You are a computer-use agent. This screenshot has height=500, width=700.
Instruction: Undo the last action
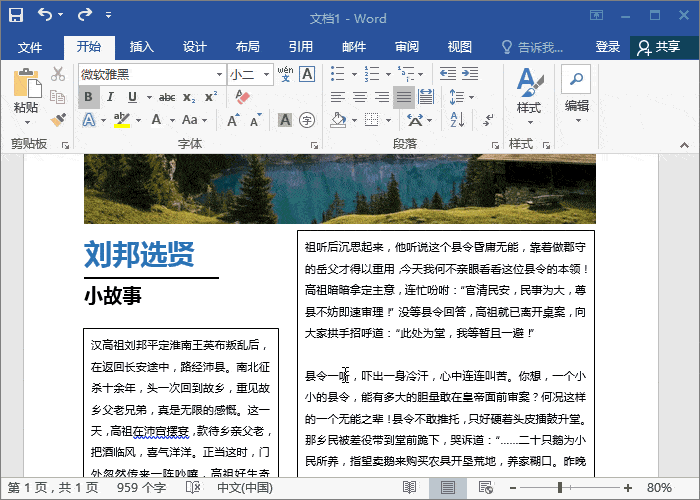tap(45, 15)
